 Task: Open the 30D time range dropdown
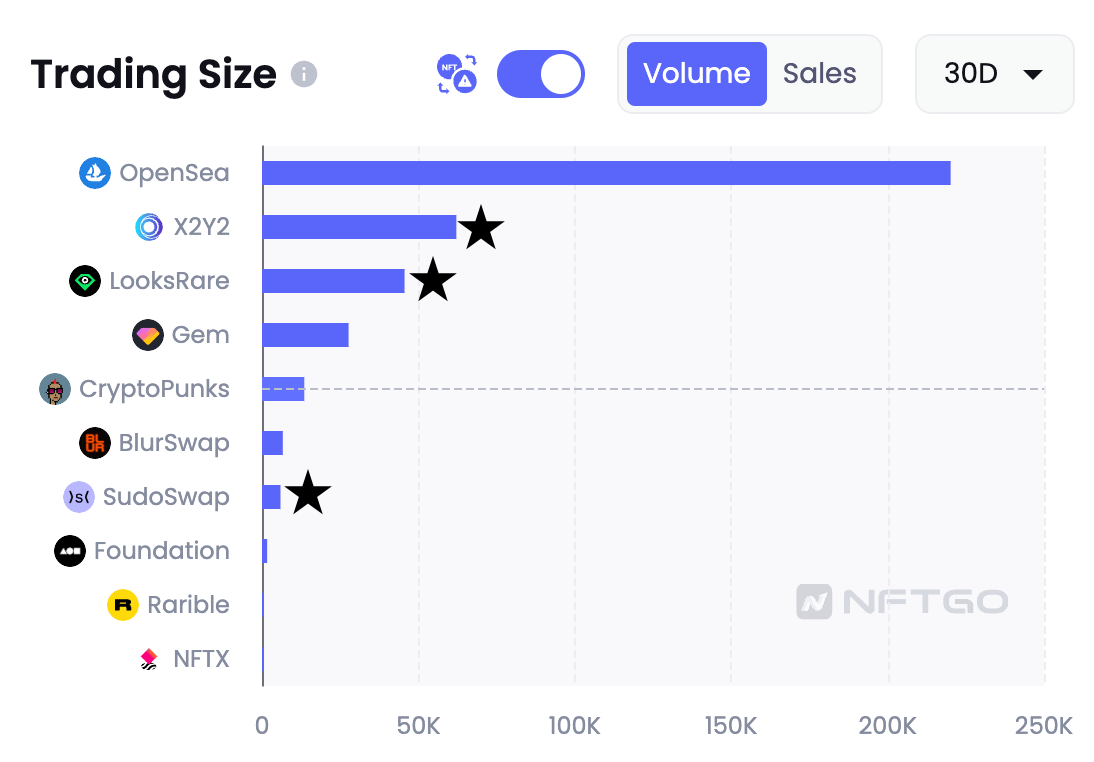[x=994, y=74]
